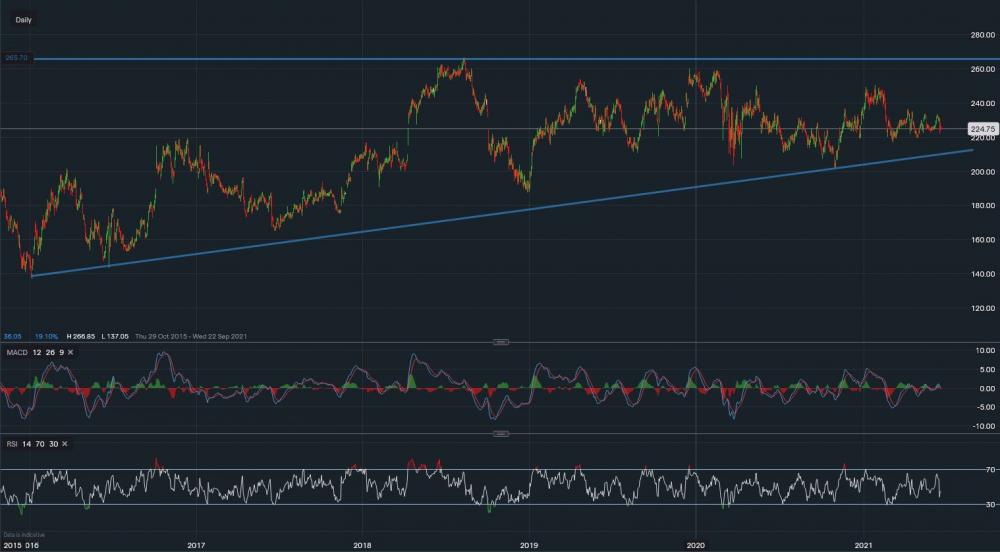Click the RSI indicator label
Image resolution: width=1000 pixels, height=552 pixels.
point(10,442)
